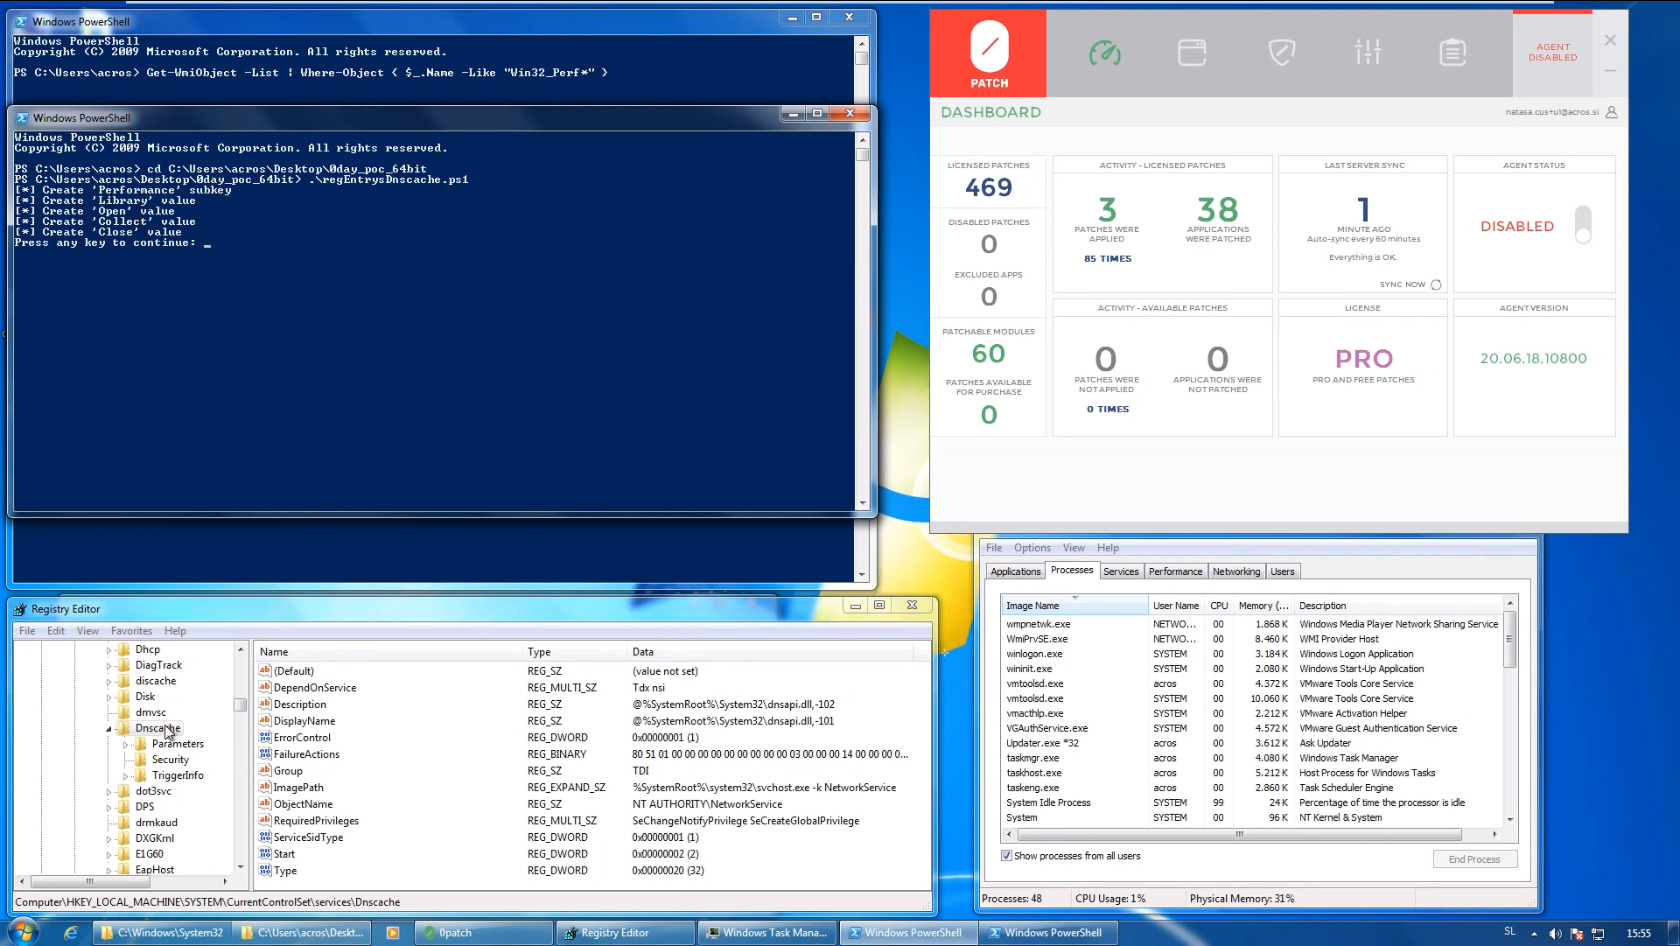Click the End Process button
The image size is (1680, 946).
[x=1474, y=859]
